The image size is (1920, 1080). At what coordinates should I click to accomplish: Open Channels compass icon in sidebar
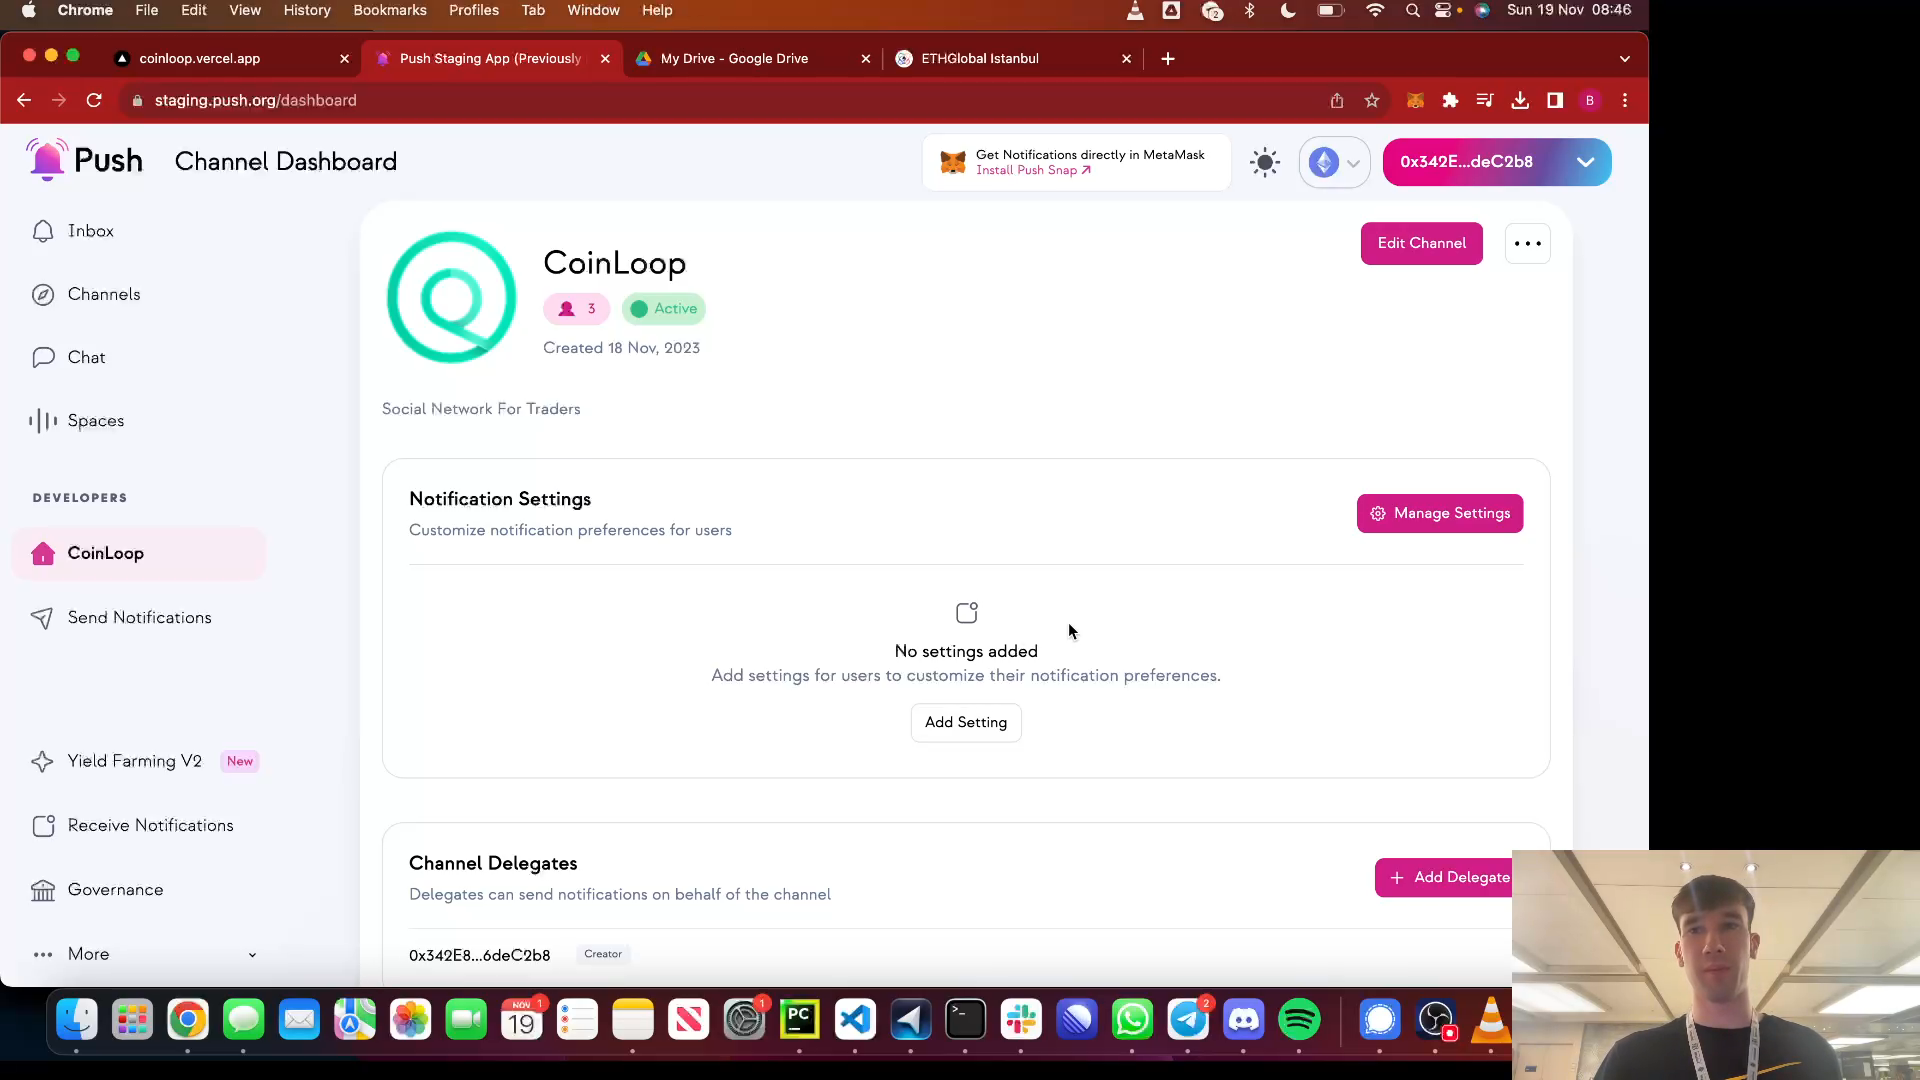point(43,295)
